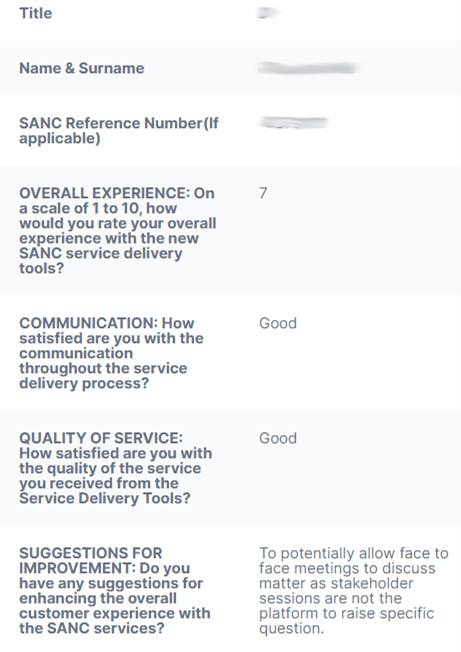The image size is (461, 652).
Task: Click 'delivery process?' in communication question
Action: pyautogui.click(x=84, y=383)
